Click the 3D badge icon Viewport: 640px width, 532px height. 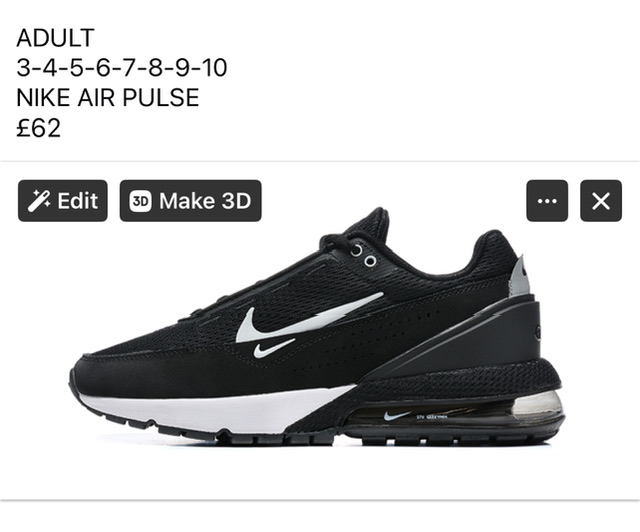click(x=140, y=201)
